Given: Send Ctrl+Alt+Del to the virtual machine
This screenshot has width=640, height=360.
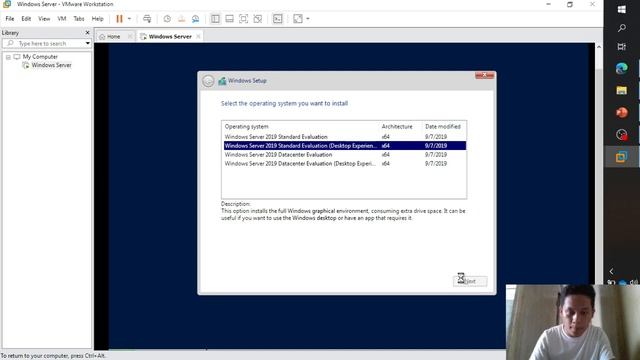Looking at the screenshot, I should click(x=147, y=19).
